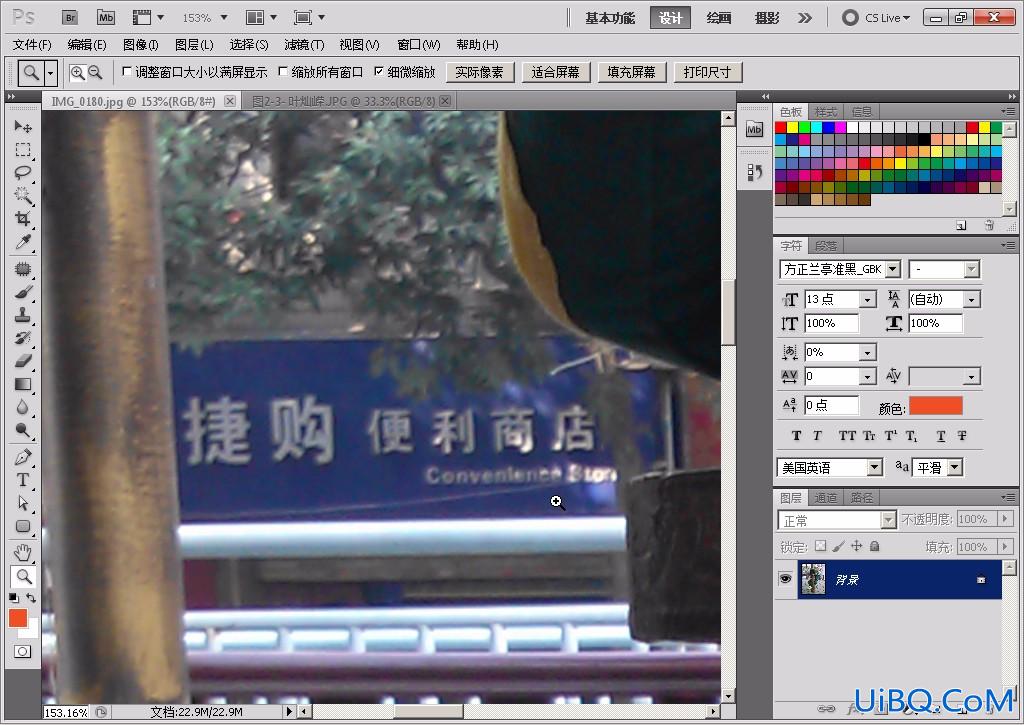Launch Bridge with the Br icon
Viewport: 1024px width, 725px height.
70,18
